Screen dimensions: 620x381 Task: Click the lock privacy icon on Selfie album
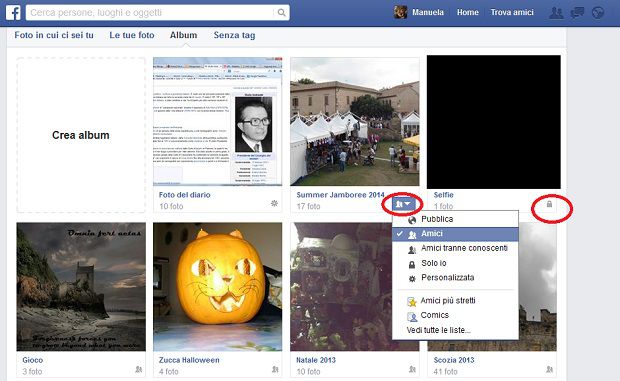[549, 204]
